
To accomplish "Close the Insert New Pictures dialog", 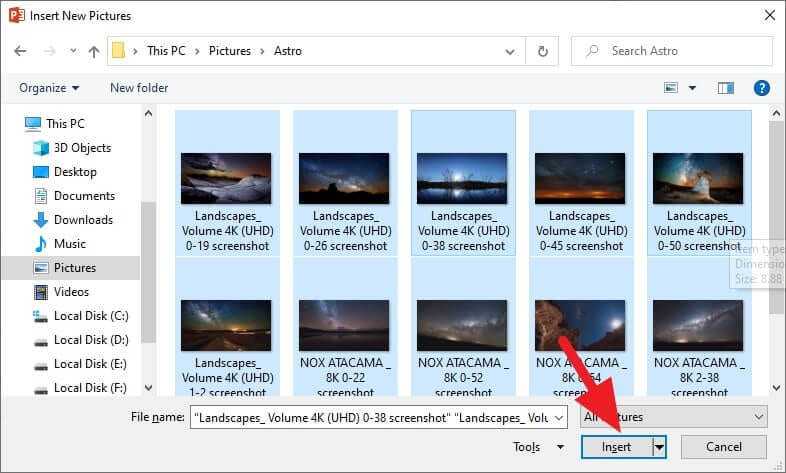I will tap(770, 16).
